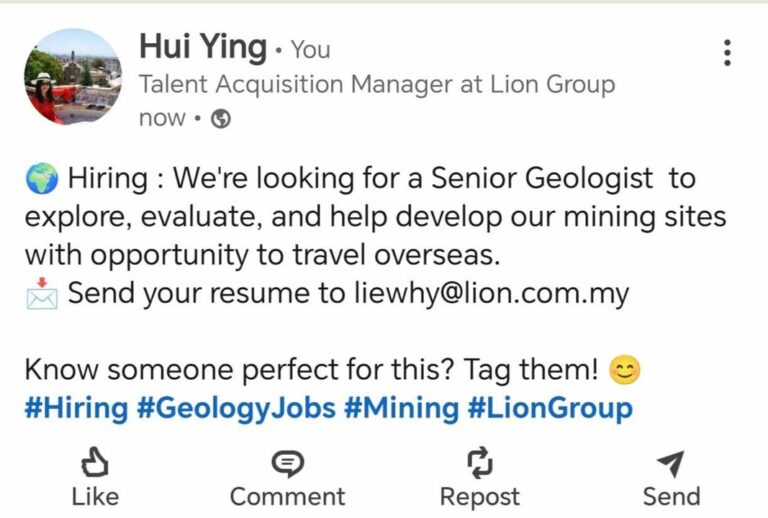768x518 pixels.
Task: Click the envelope emoji before Send your resume
Action: click(x=42, y=293)
